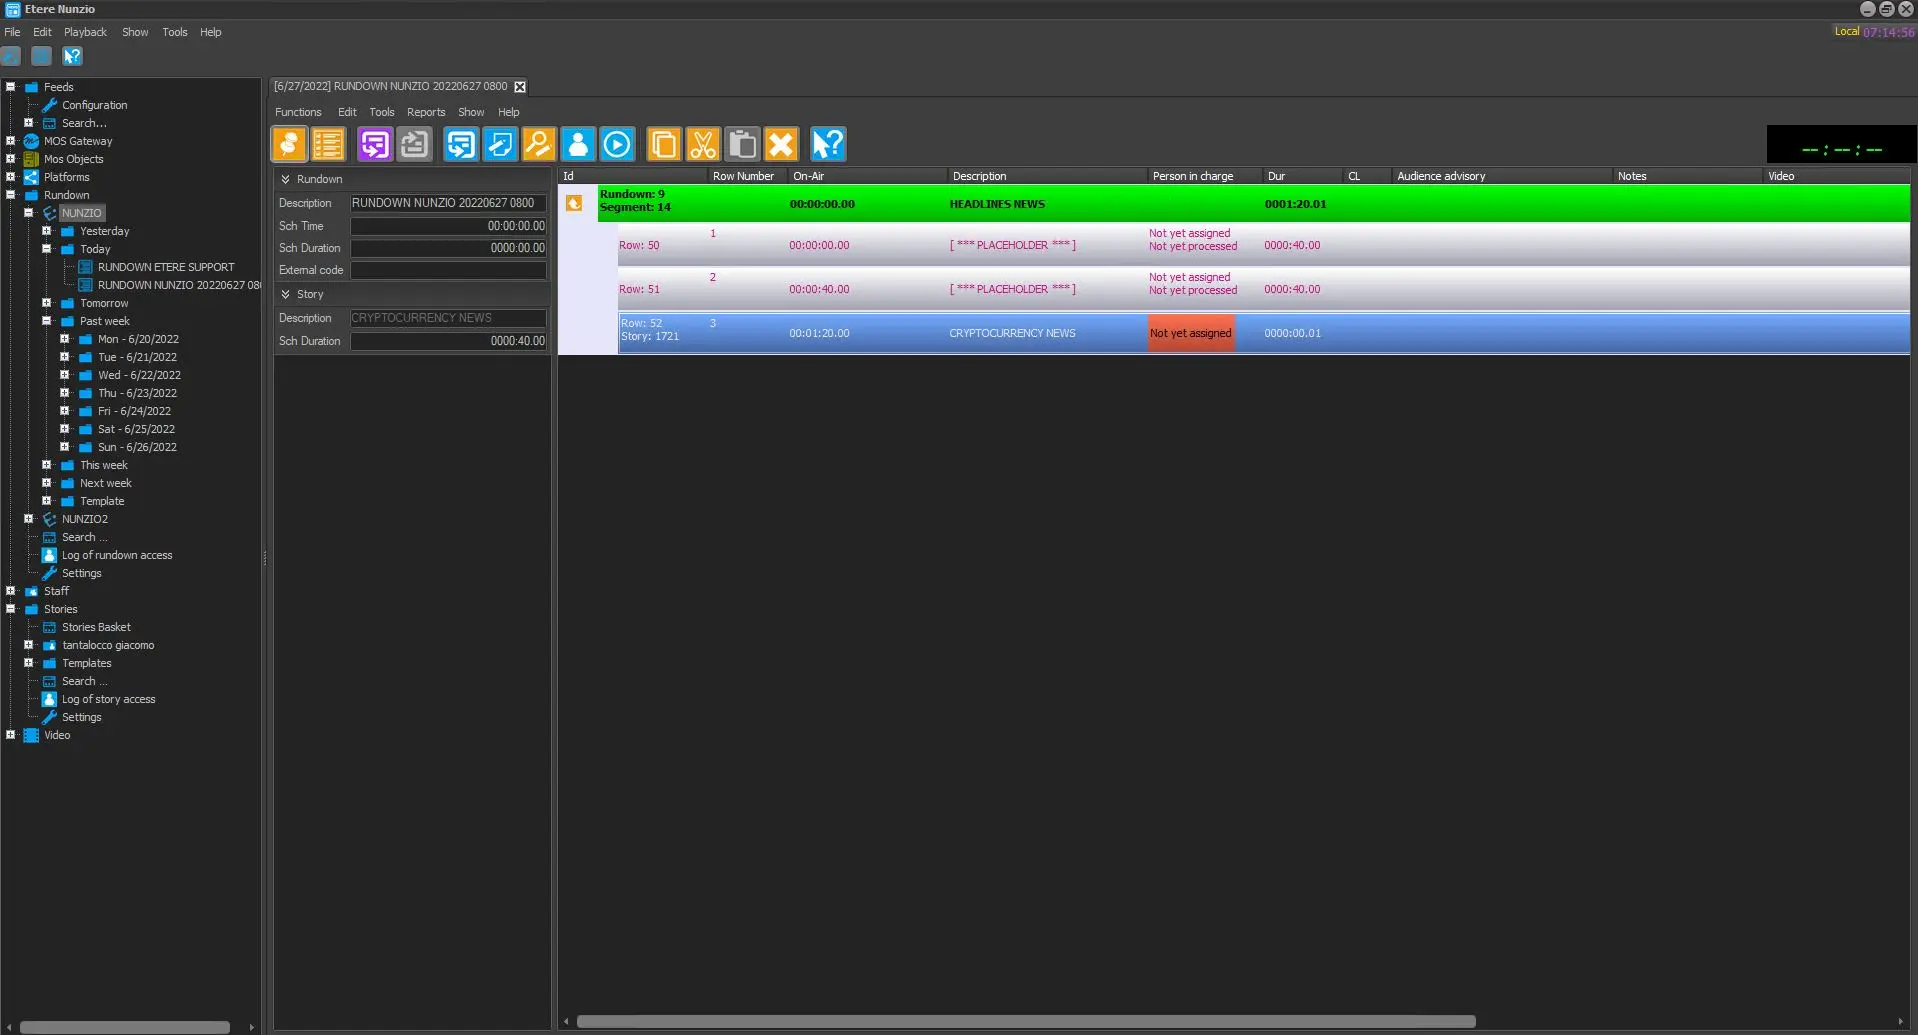Click the orange scissors cut icon
Viewport: 1918px width, 1035px height.
pyautogui.click(x=703, y=145)
